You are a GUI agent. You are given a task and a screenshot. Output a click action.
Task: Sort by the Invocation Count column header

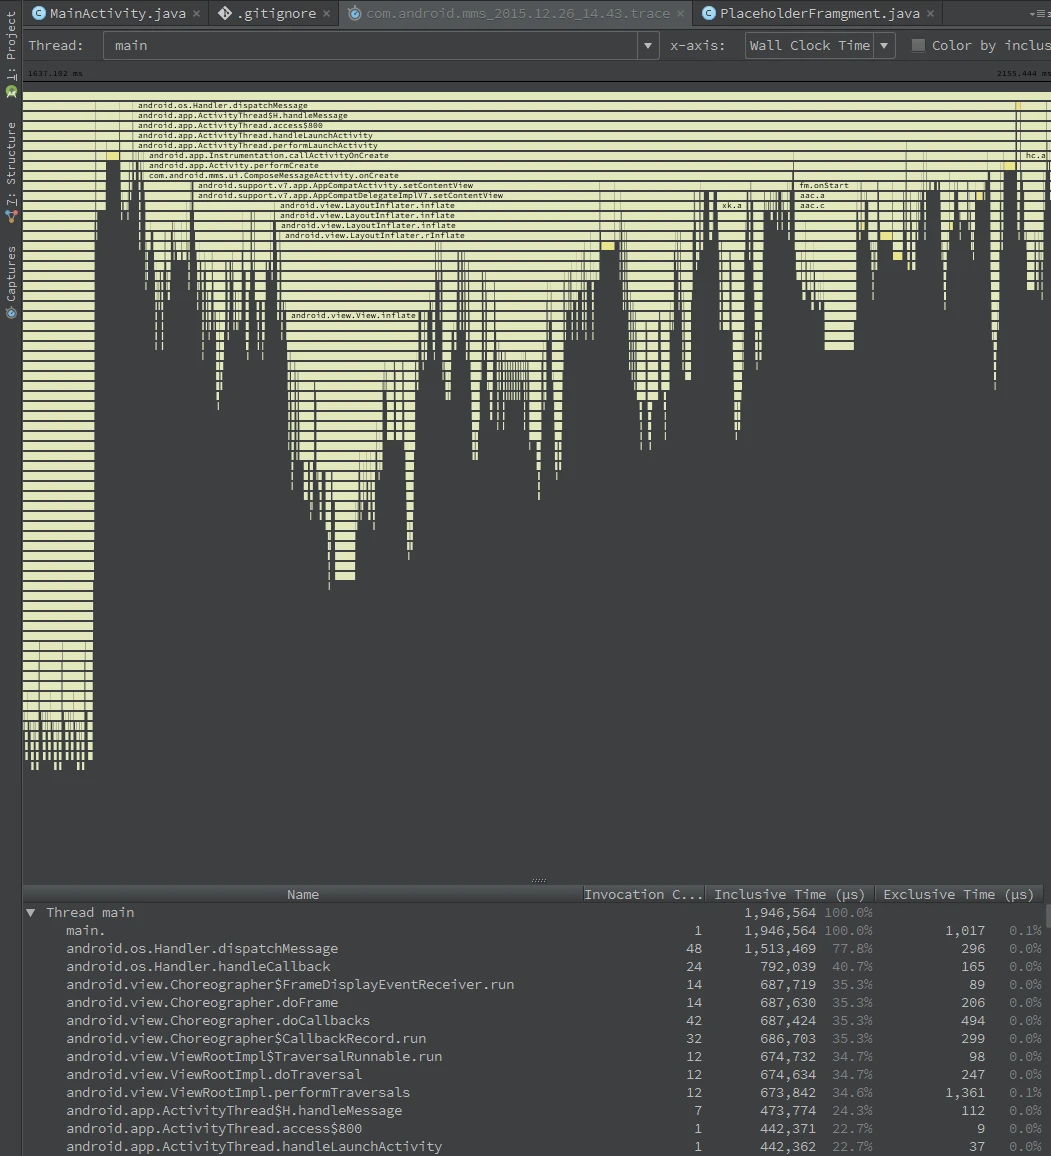point(643,894)
